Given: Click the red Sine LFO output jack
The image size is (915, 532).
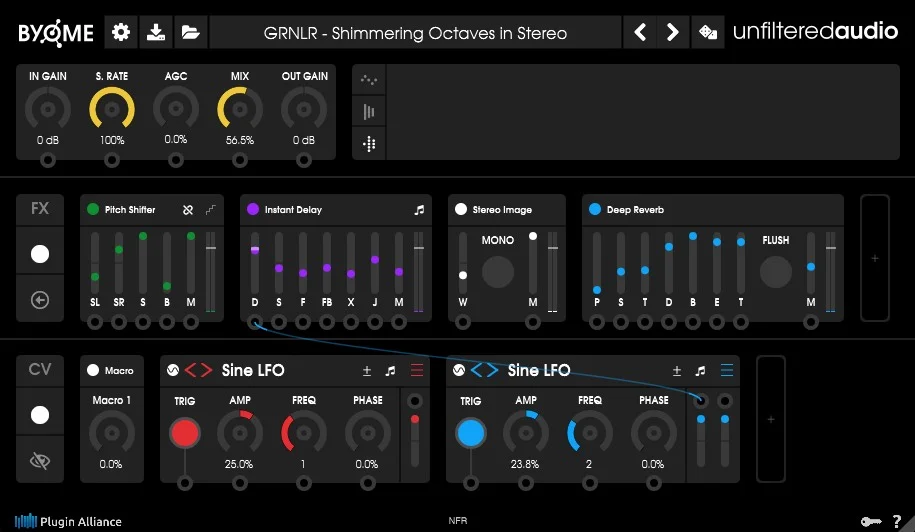Looking at the screenshot, I should pos(415,401).
